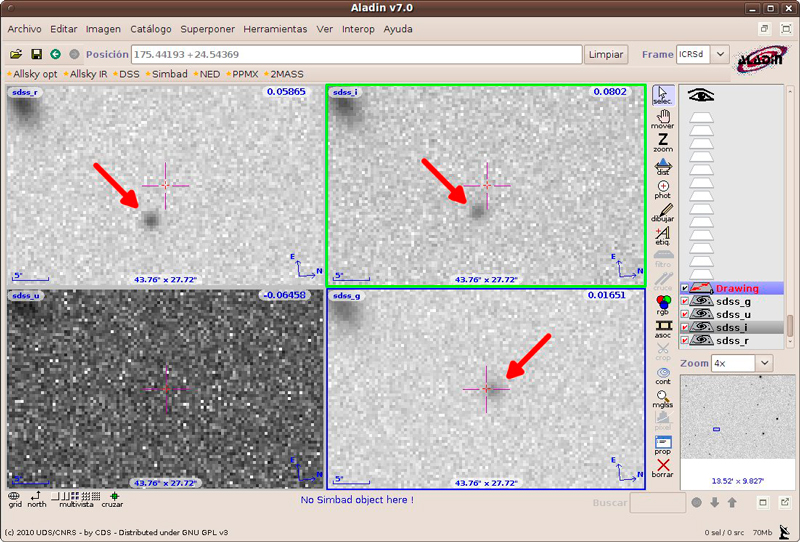Open the Editar menu
Viewport: 800px width, 542px height.
pos(64,29)
